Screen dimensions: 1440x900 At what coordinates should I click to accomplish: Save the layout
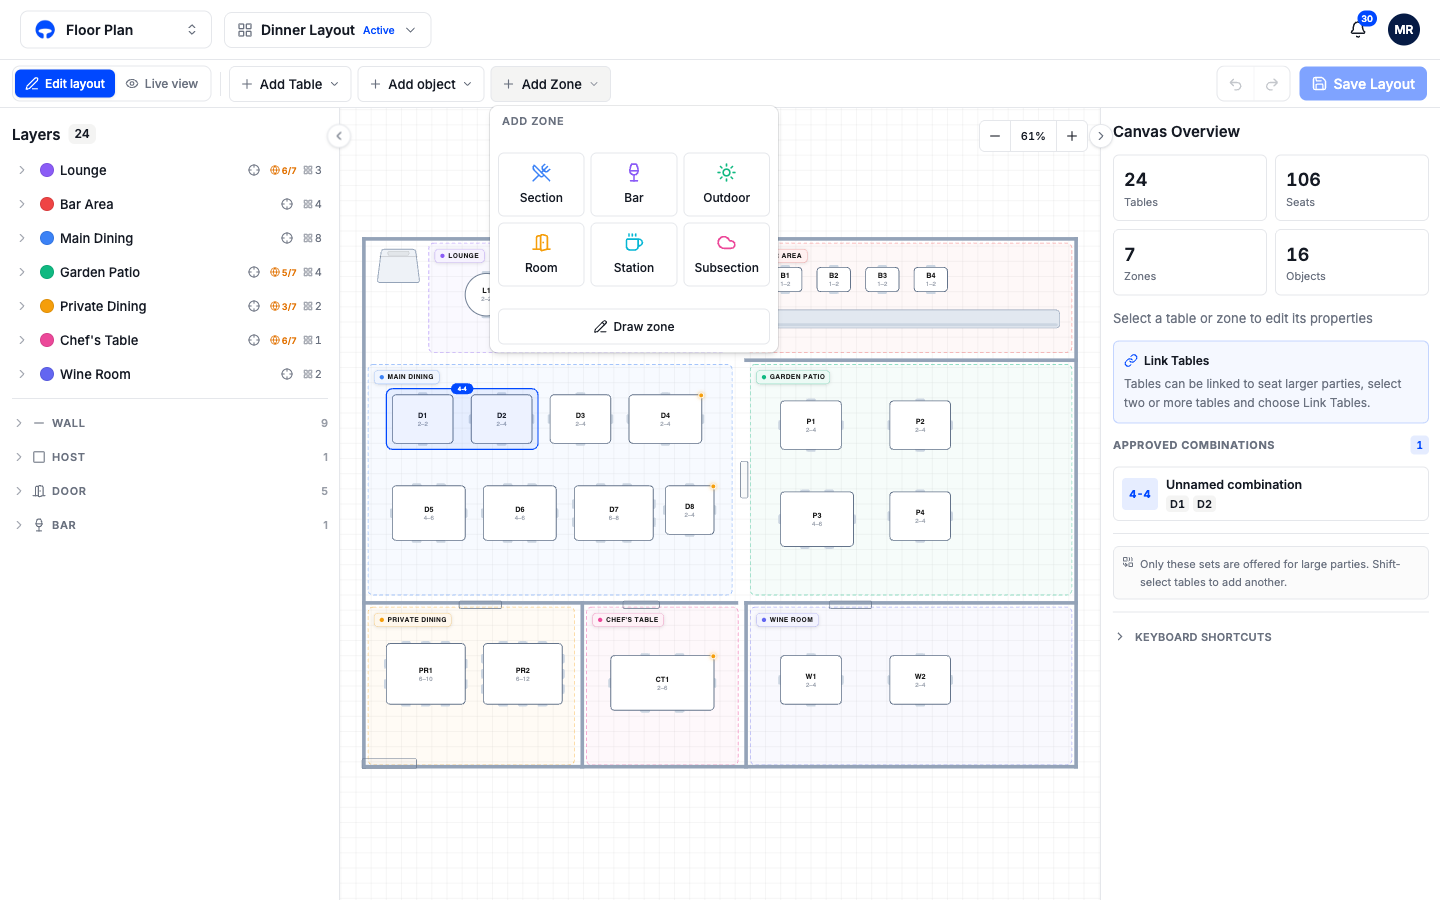(x=1363, y=84)
